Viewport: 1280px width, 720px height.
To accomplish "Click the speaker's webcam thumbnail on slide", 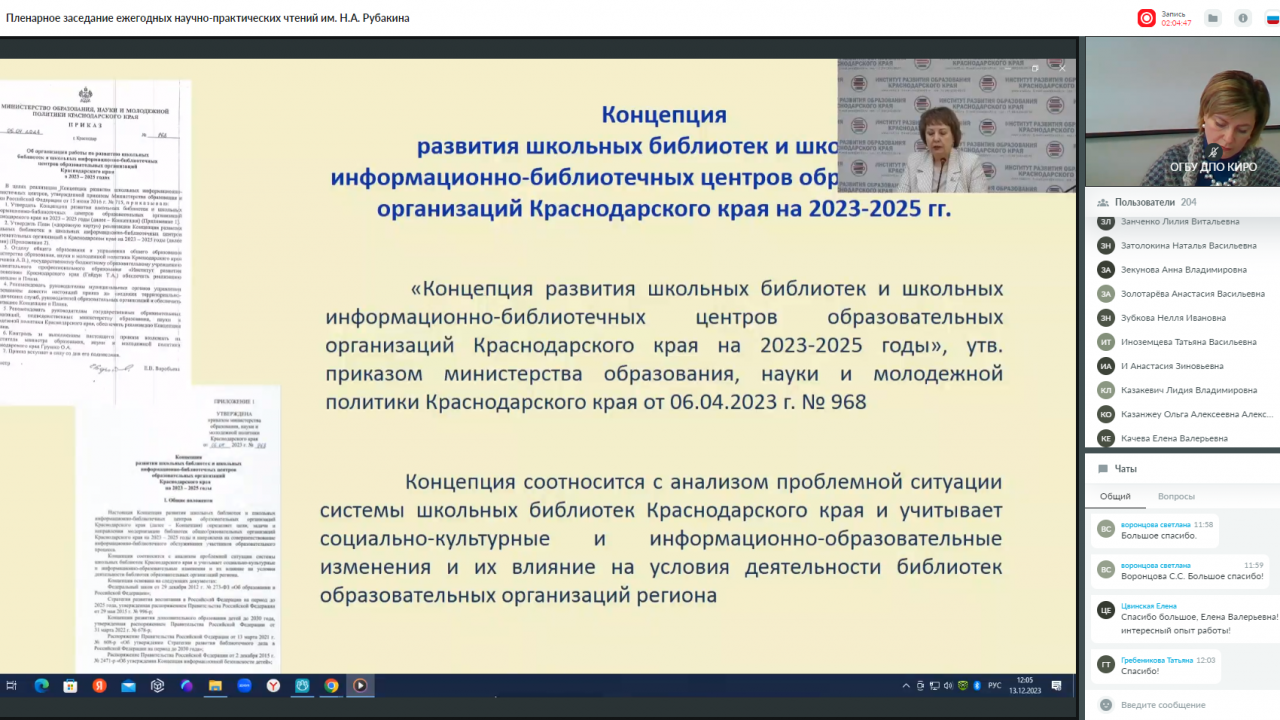I will point(956,126).
